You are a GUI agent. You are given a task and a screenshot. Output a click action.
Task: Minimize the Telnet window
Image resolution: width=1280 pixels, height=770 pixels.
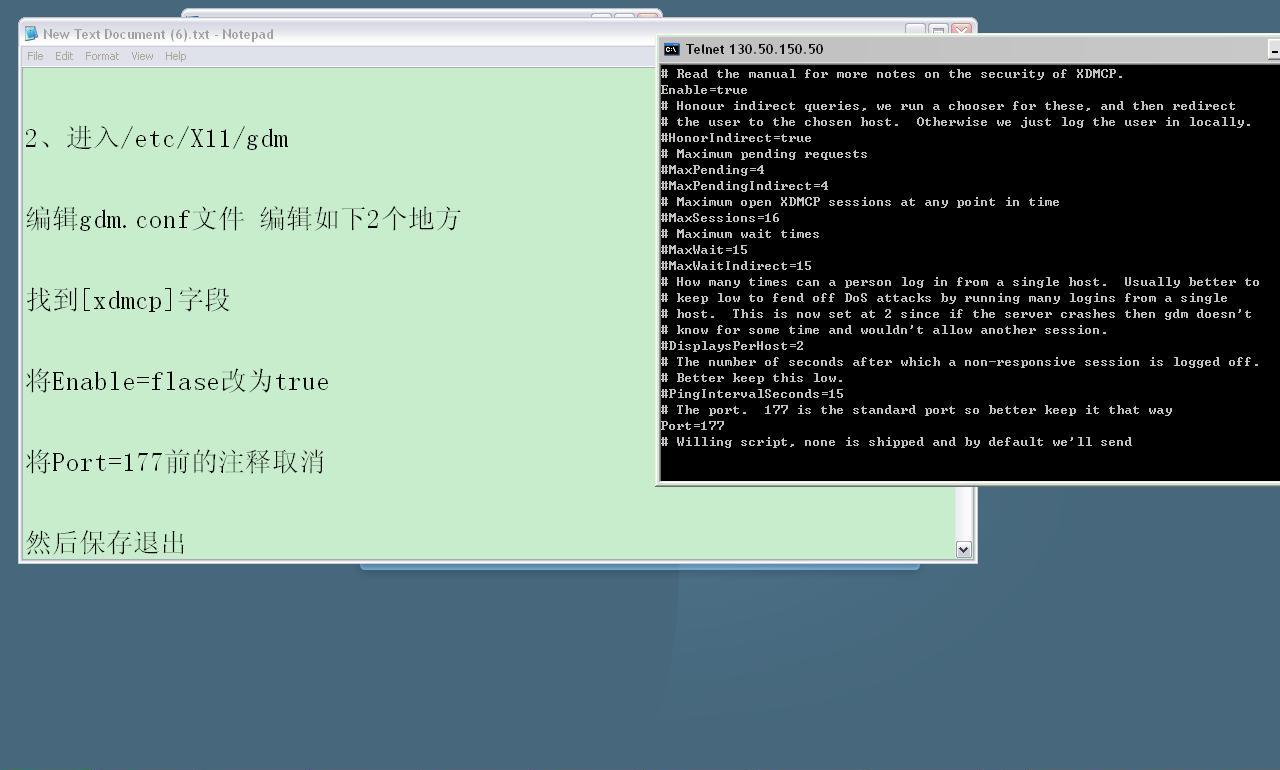point(1273,49)
